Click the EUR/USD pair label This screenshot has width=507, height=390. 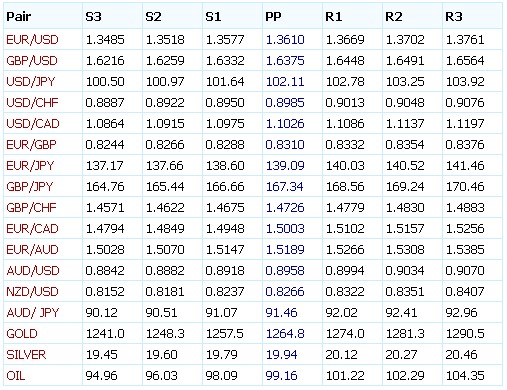tap(32, 40)
